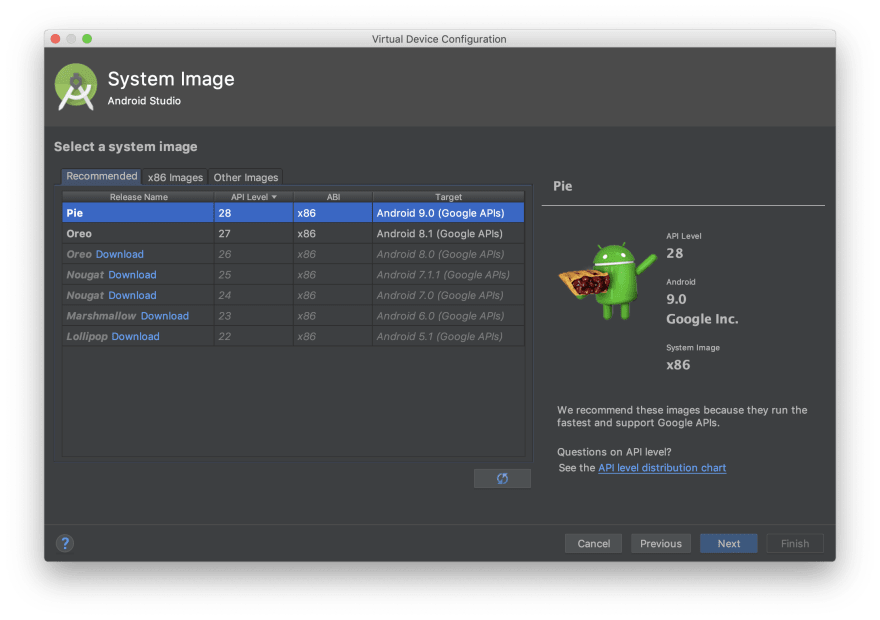The height and width of the screenshot is (620, 880).
Task: Click the green zoom window button
Action: (x=87, y=39)
